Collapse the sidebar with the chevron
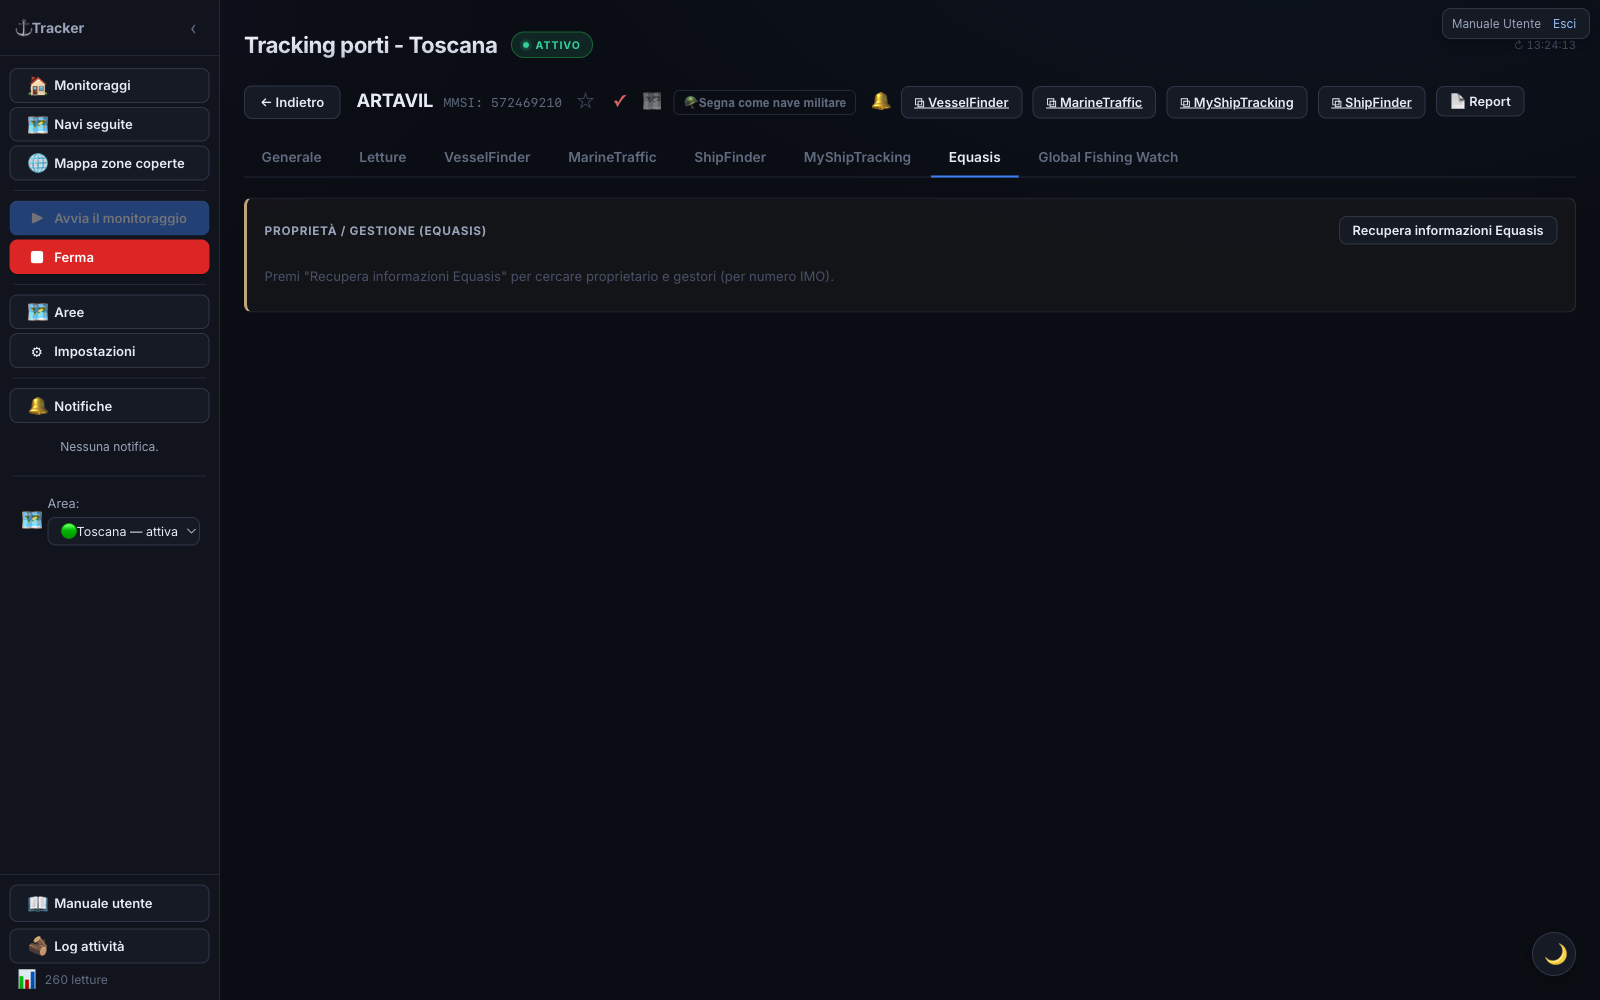Viewport: 1600px width, 1000px height. point(193,29)
